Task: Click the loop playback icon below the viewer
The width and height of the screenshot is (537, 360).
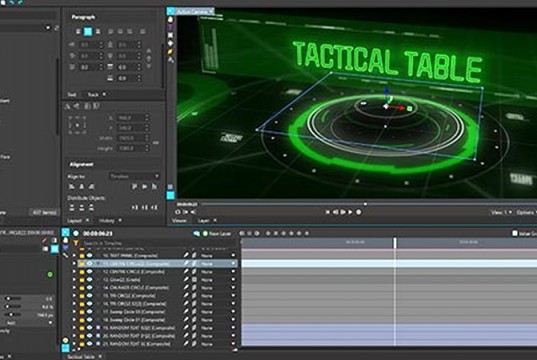Action: pyautogui.click(x=177, y=212)
